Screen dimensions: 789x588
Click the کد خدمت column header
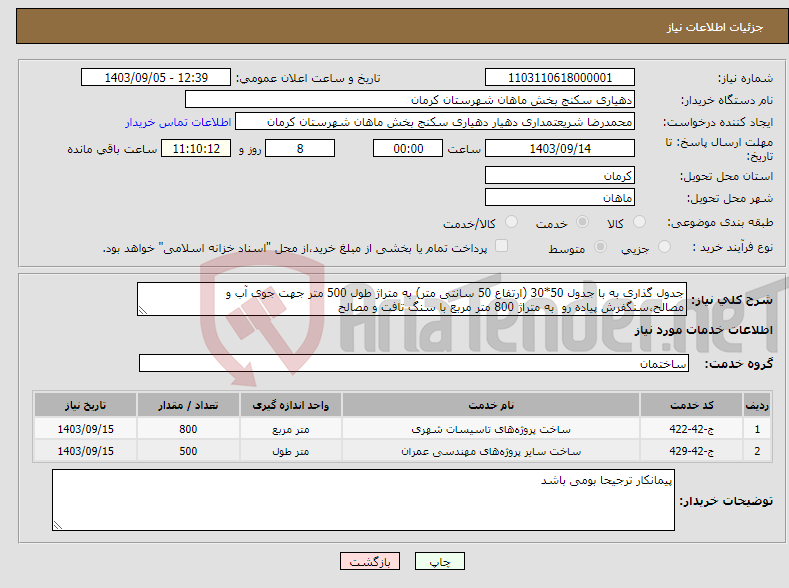coord(692,405)
